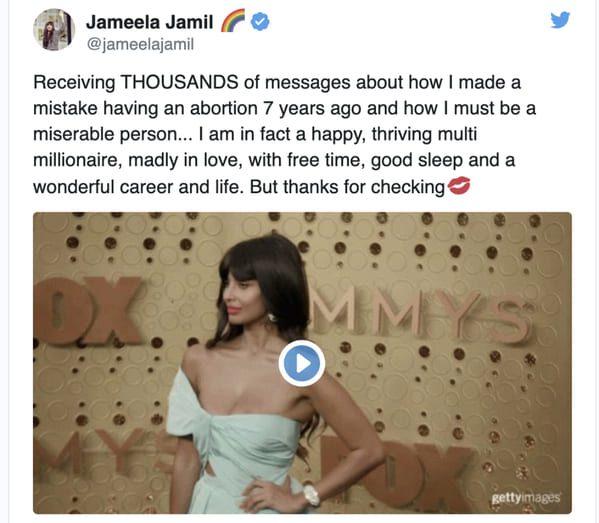This screenshot has width=599, height=523.
Task: Click the OX letters left of her face
Action: [x=88, y=310]
